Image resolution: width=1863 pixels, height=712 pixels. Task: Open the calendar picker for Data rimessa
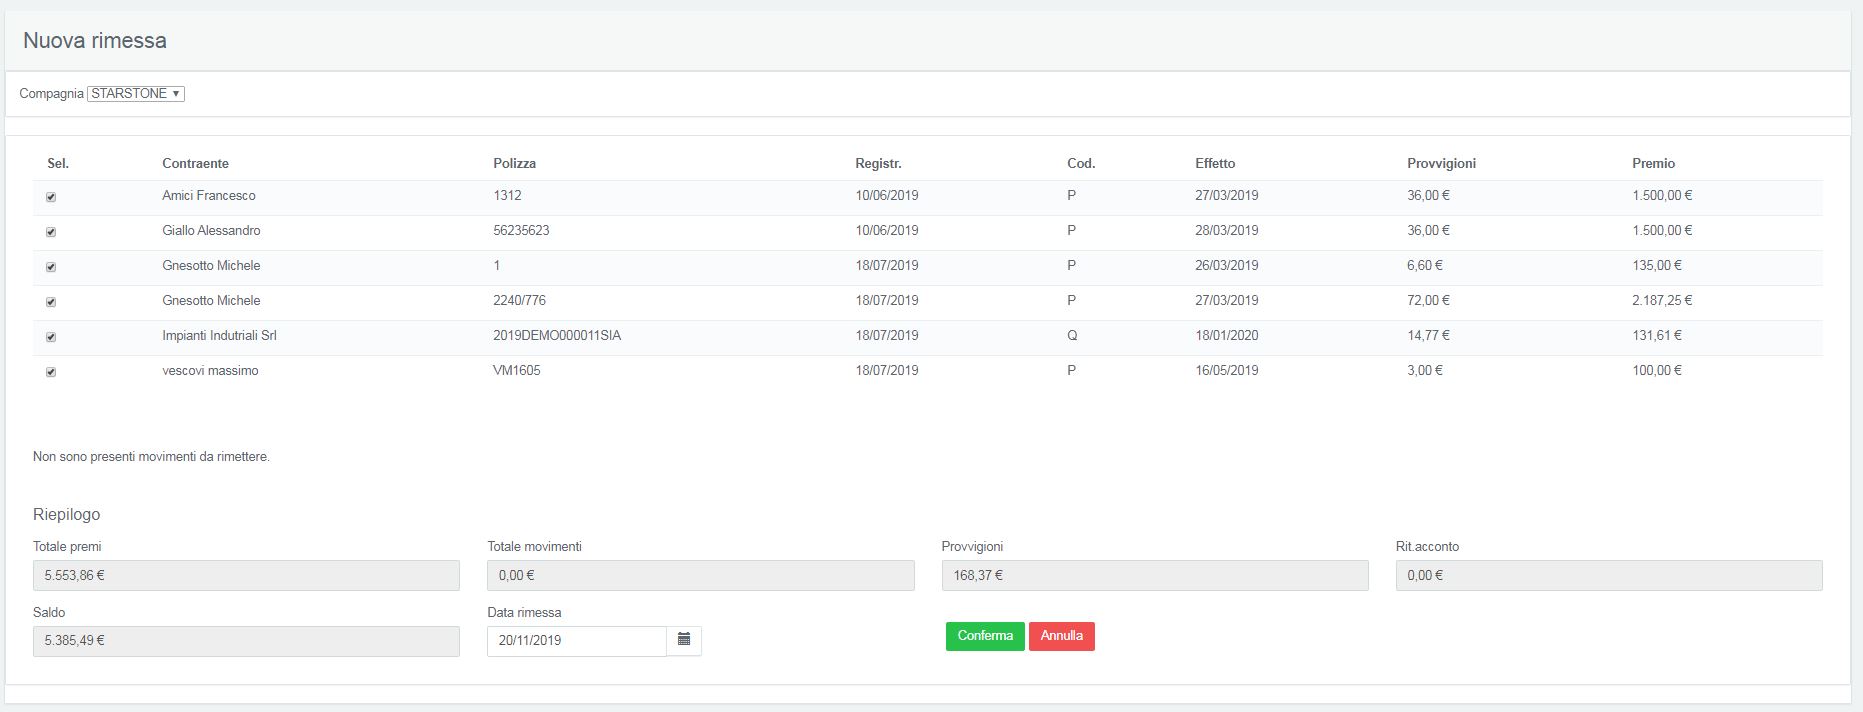(x=684, y=640)
